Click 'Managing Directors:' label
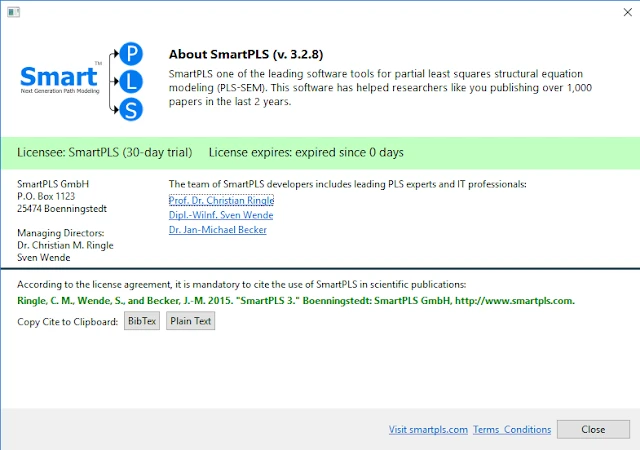The height and width of the screenshot is (450, 640). tap(61, 233)
